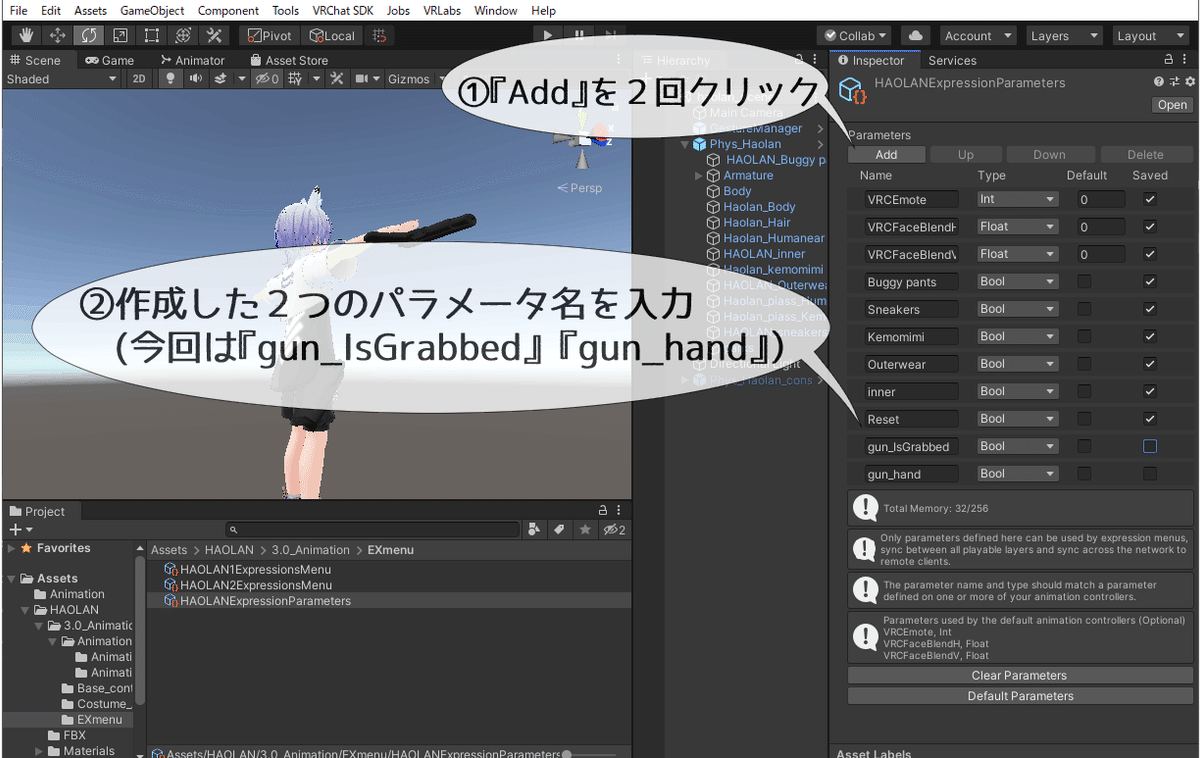Toggle grid snapping icon
The height and width of the screenshot is (758, 1200).
coord(378,35)
